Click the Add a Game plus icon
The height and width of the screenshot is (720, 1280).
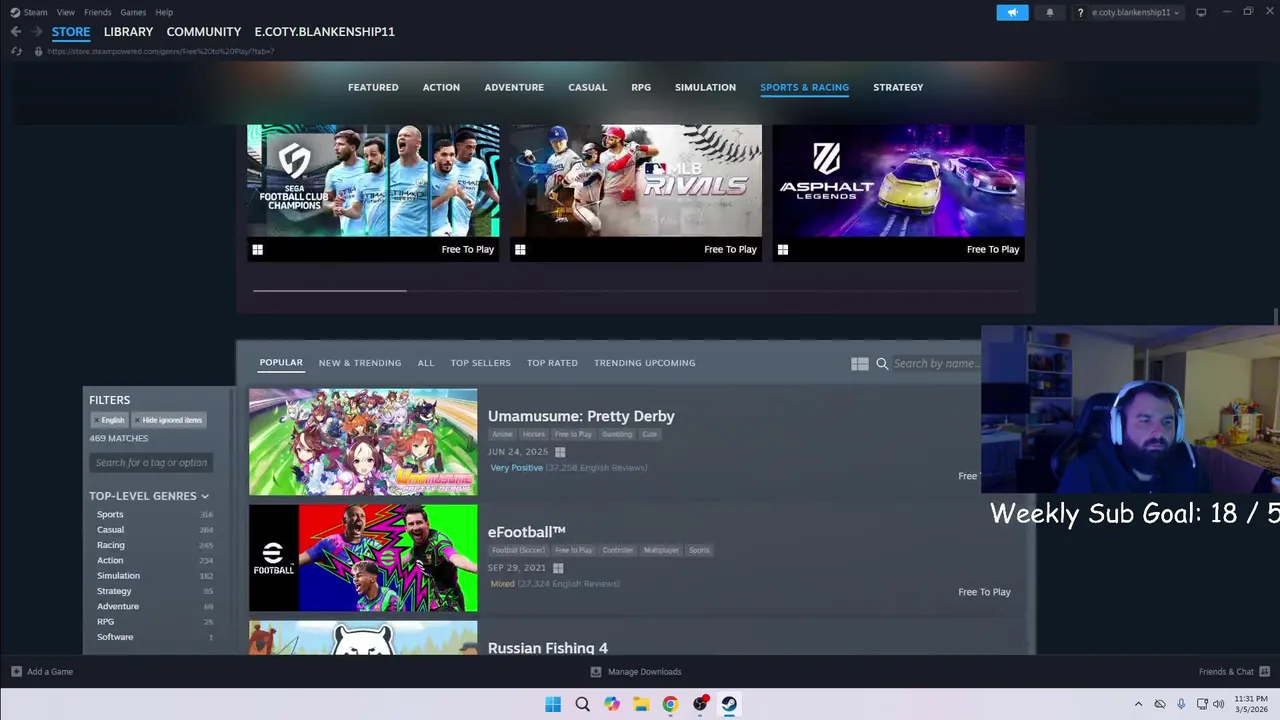16,672
